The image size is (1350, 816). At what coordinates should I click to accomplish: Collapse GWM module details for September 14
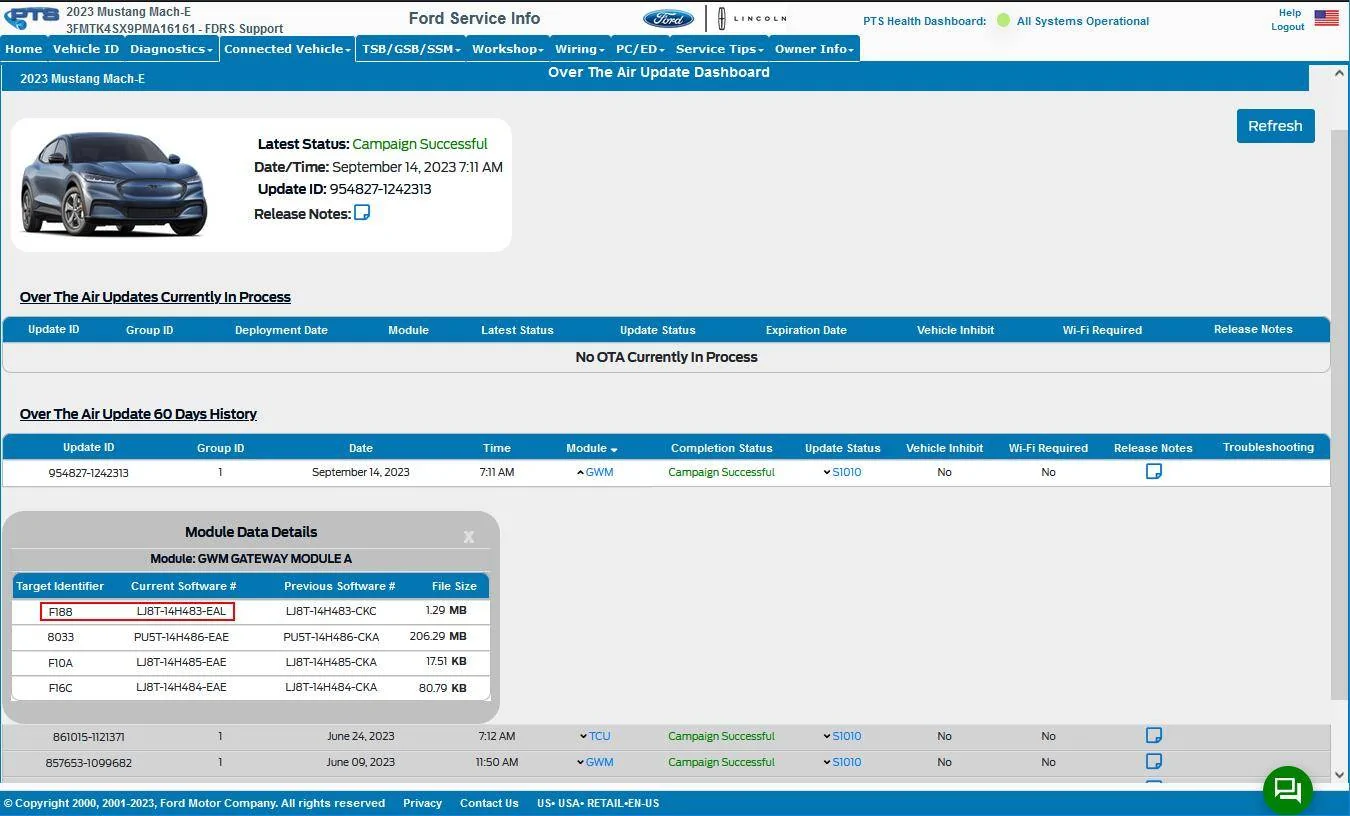pos(595,472)
